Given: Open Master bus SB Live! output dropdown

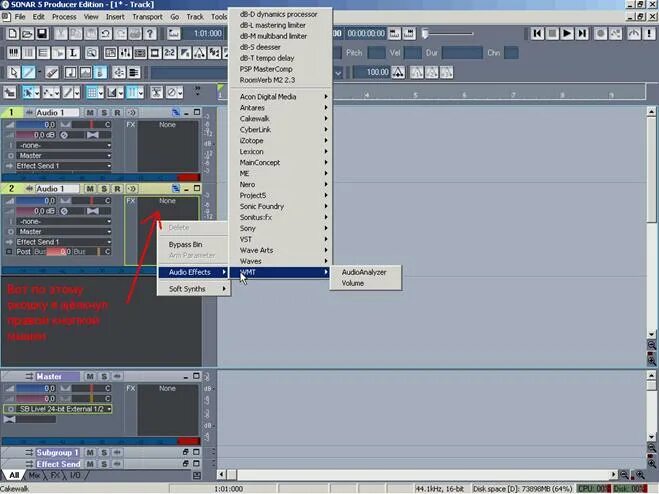Looking at the screenshot, I should [x=58, y=409].
